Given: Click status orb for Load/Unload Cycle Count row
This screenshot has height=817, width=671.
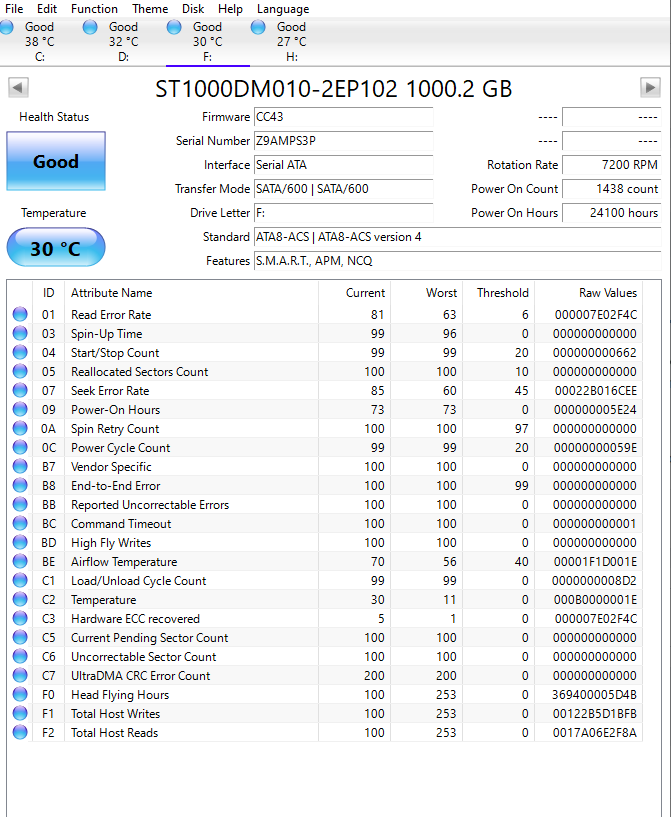Looking at the screenshot, I should click(x=20, y=580).
